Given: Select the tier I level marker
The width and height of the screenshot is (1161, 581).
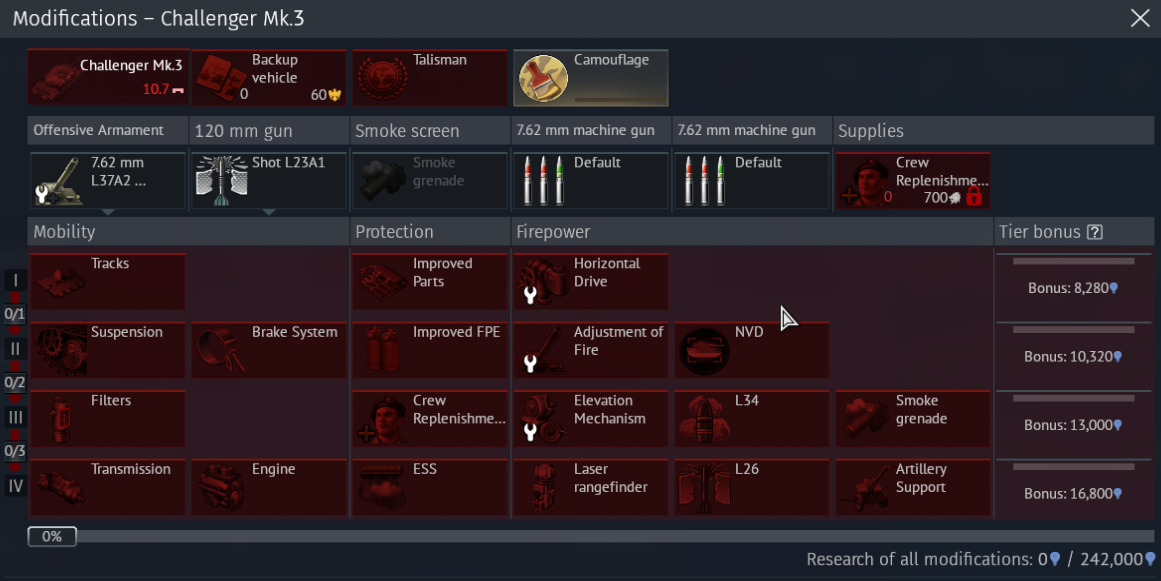Looking at the screenshot, I should (15, 281).
